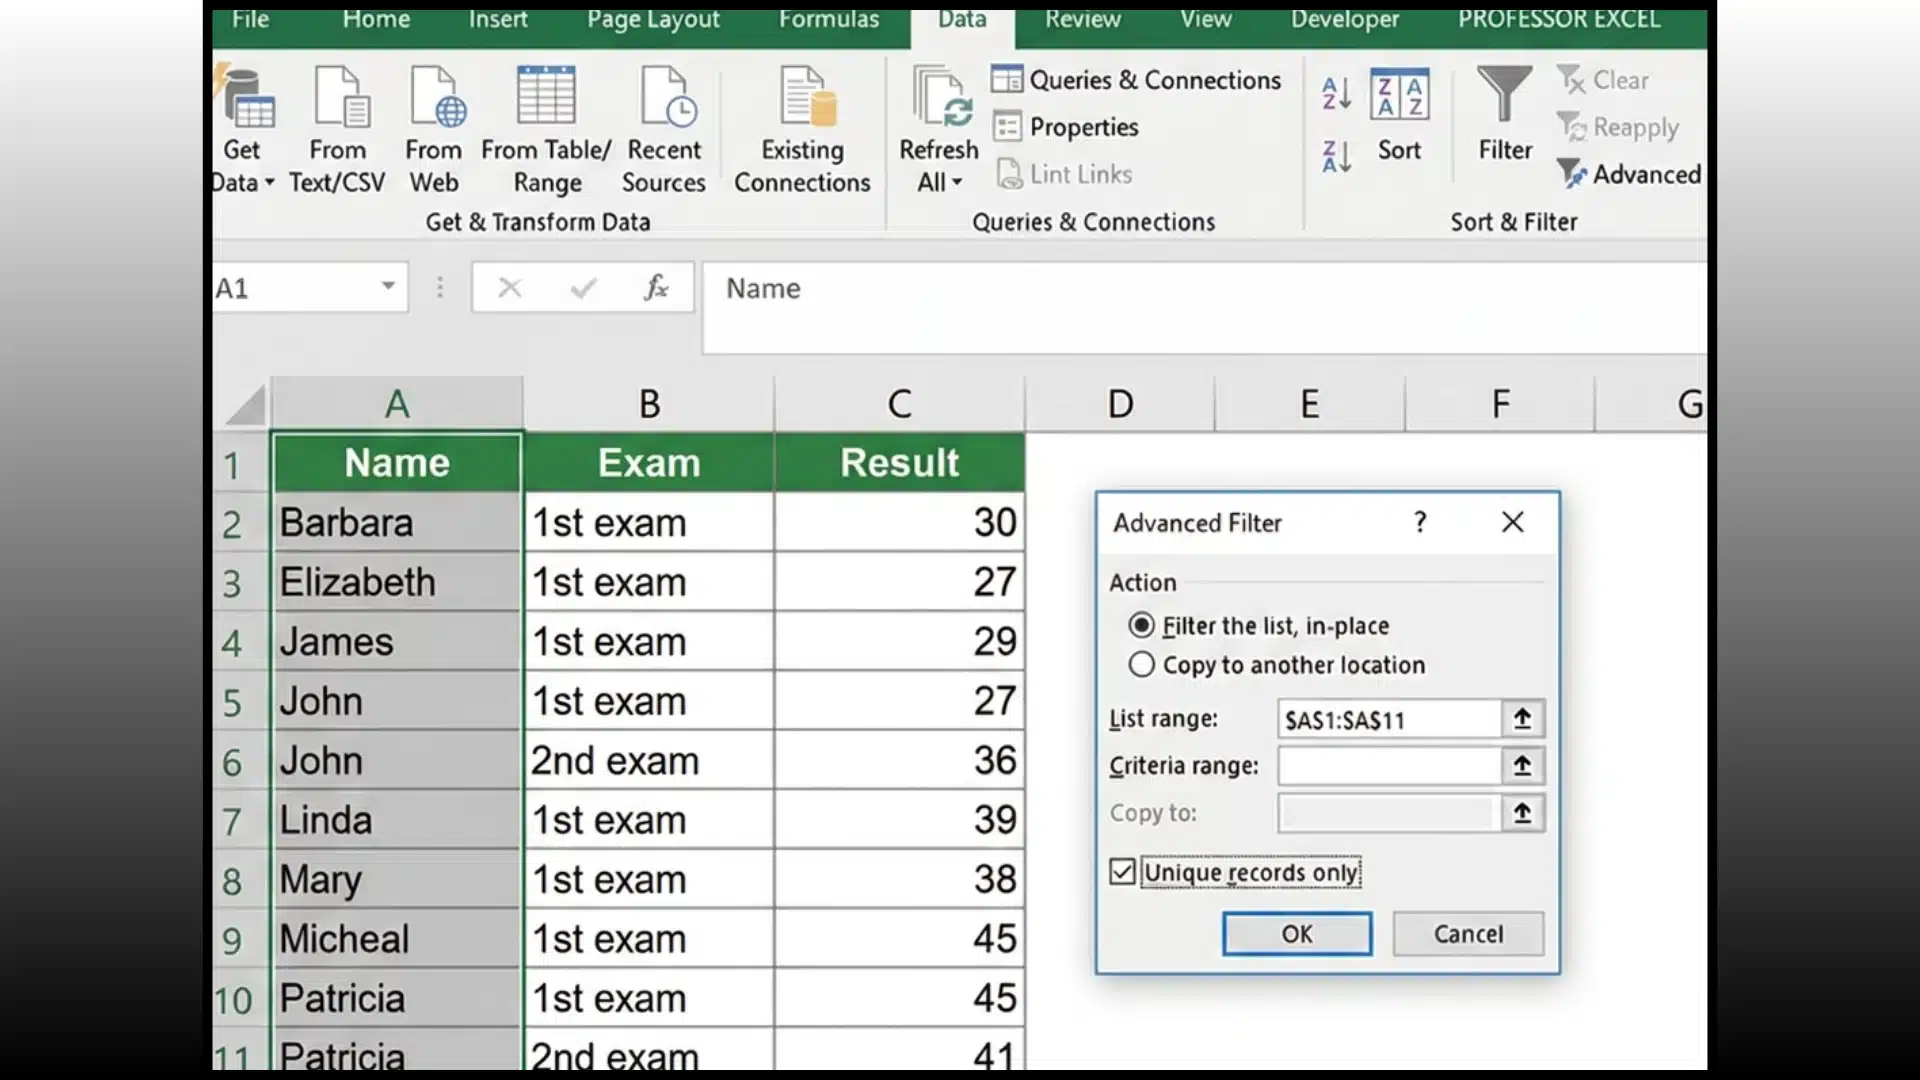Confirm Advanced Filter with OK

[1297, 934]
